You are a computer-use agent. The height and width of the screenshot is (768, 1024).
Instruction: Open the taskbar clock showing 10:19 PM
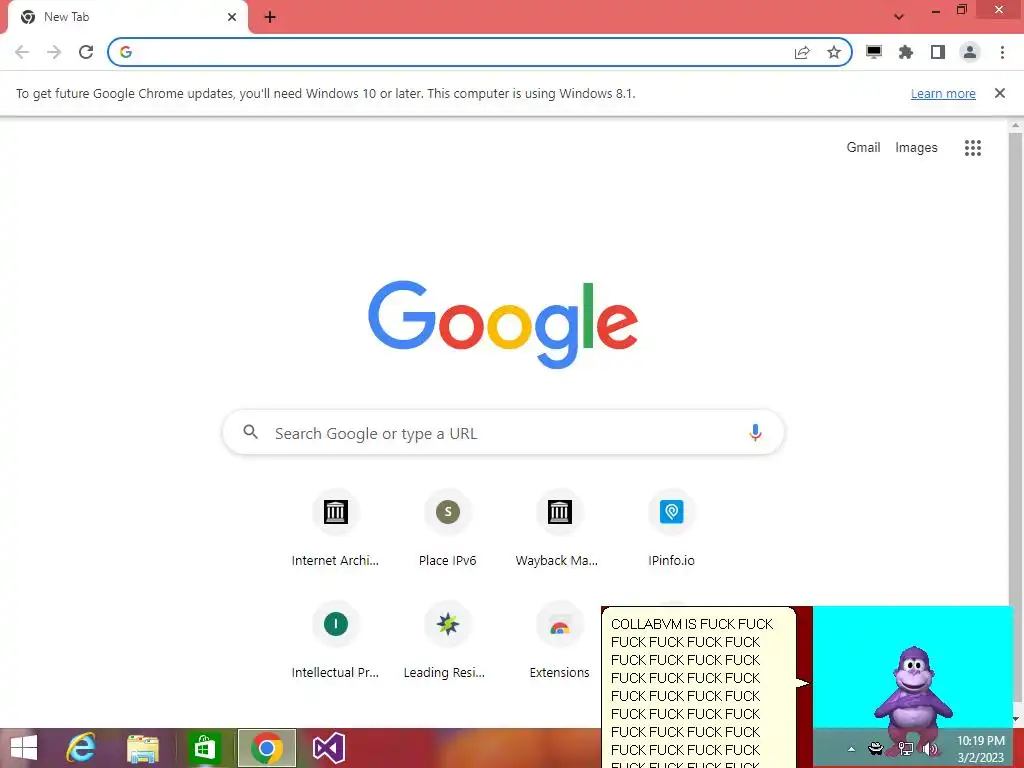pos(980,749)
